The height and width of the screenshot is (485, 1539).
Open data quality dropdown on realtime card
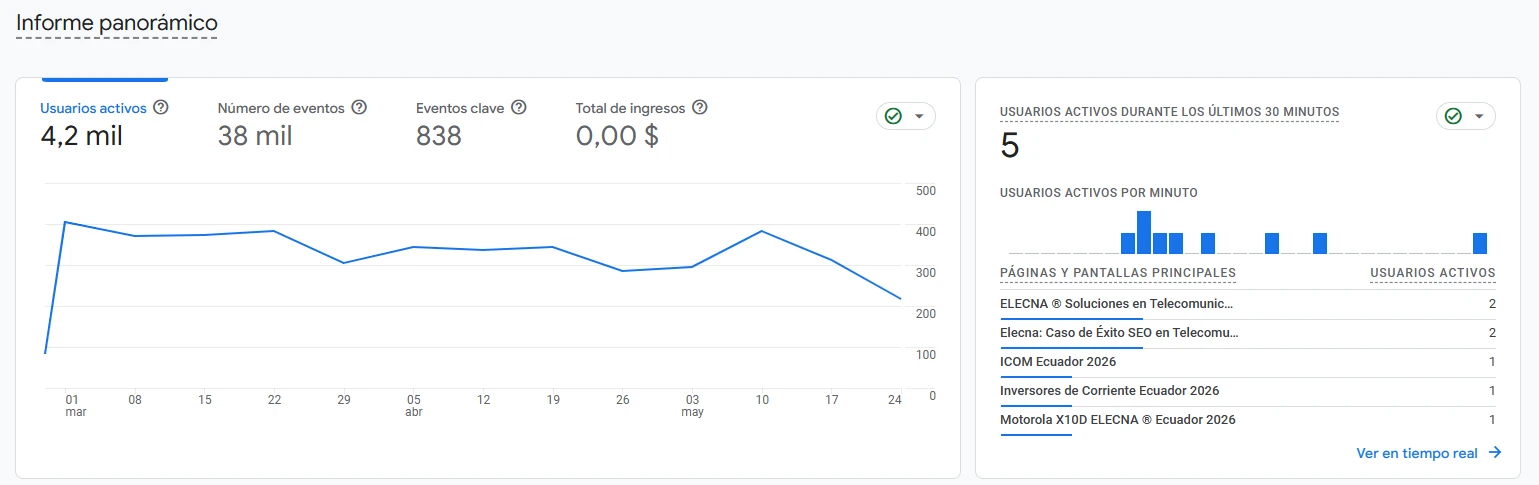1466,116
